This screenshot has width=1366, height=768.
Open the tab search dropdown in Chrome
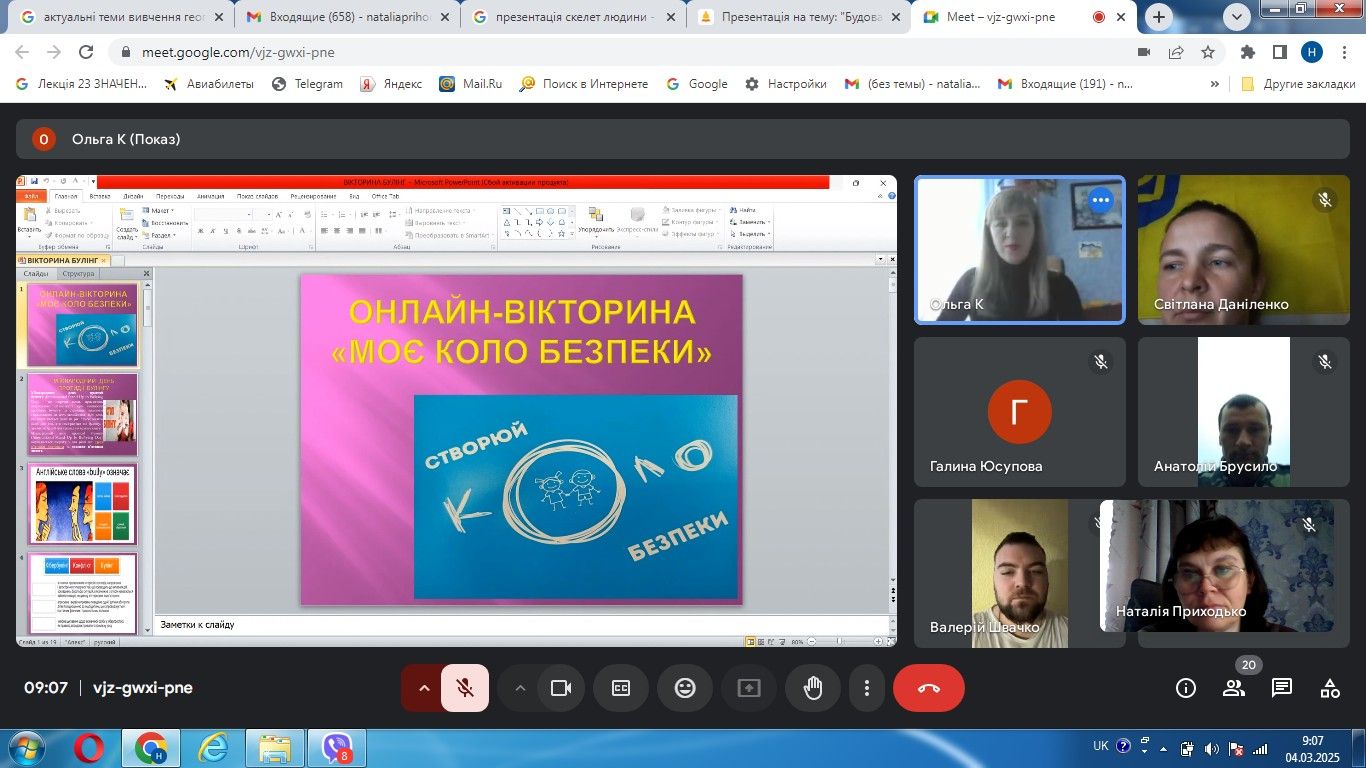(1237, 16)
